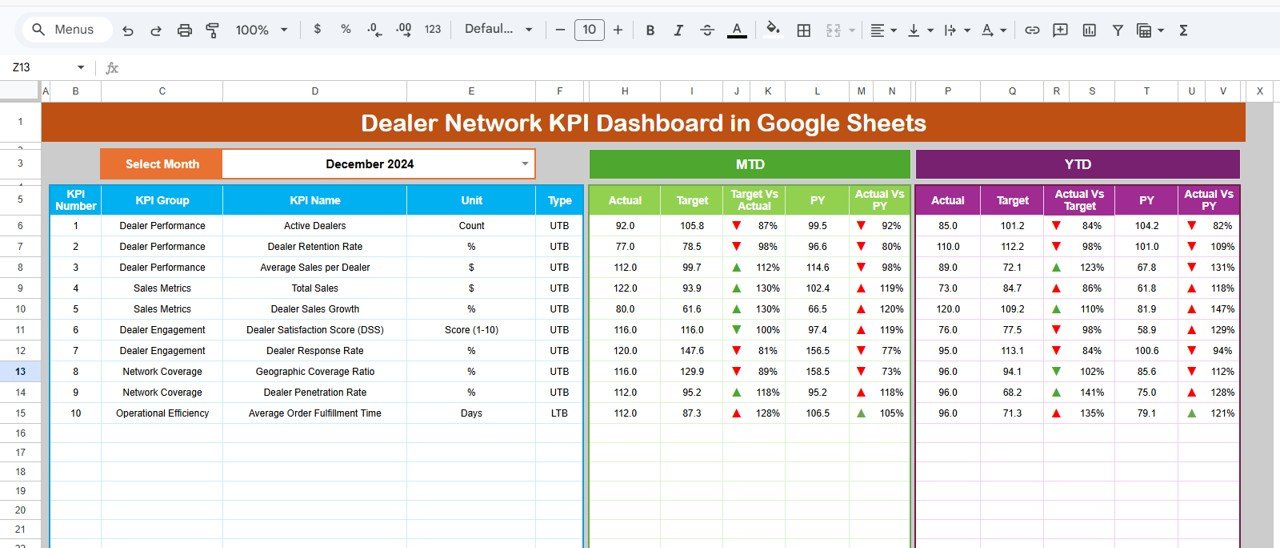The height and width of the screenshot is (548, 1280).
Task: Select the Paint format tool
Action: click(x=212, y=30)
